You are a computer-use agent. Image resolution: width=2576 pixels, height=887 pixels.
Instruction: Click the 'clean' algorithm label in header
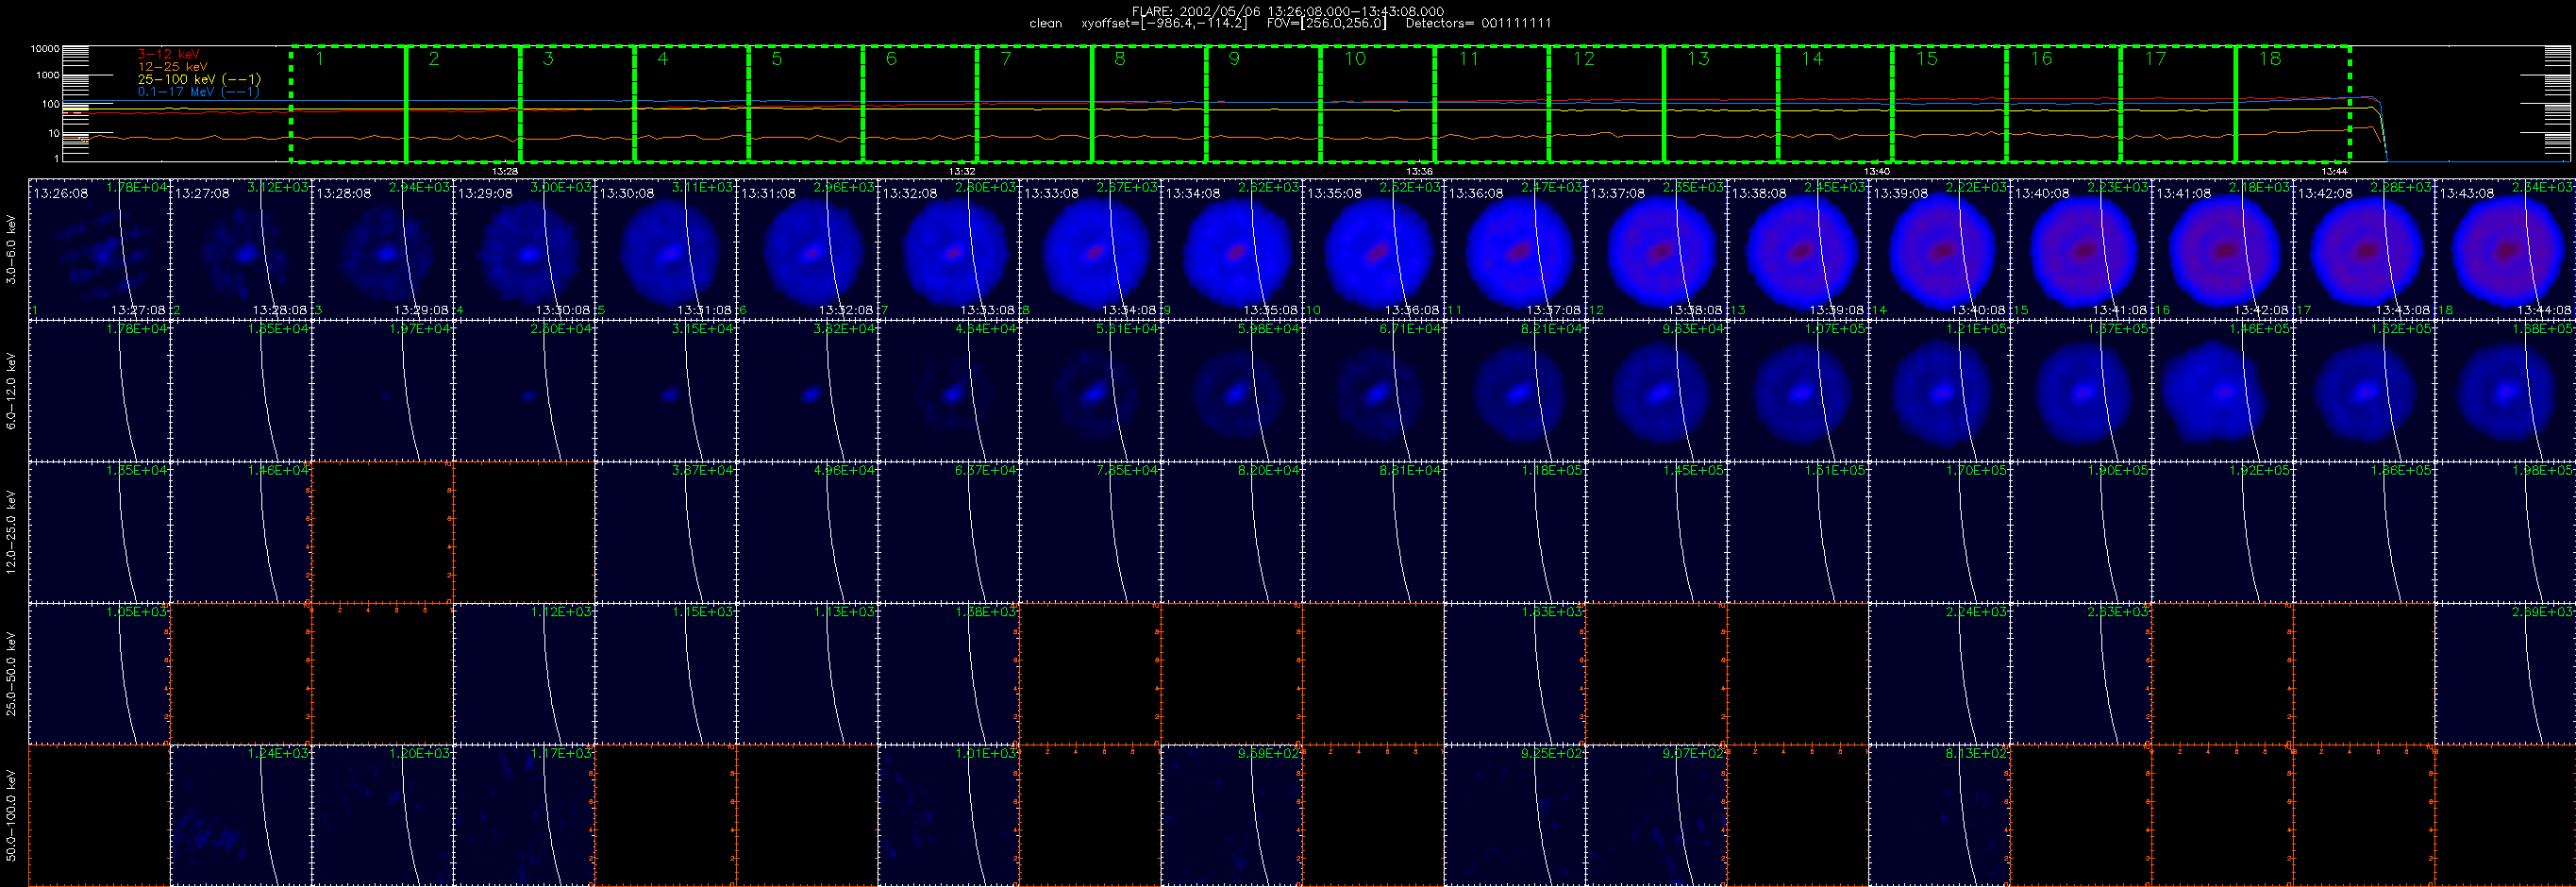click(x=1046, y=23)
